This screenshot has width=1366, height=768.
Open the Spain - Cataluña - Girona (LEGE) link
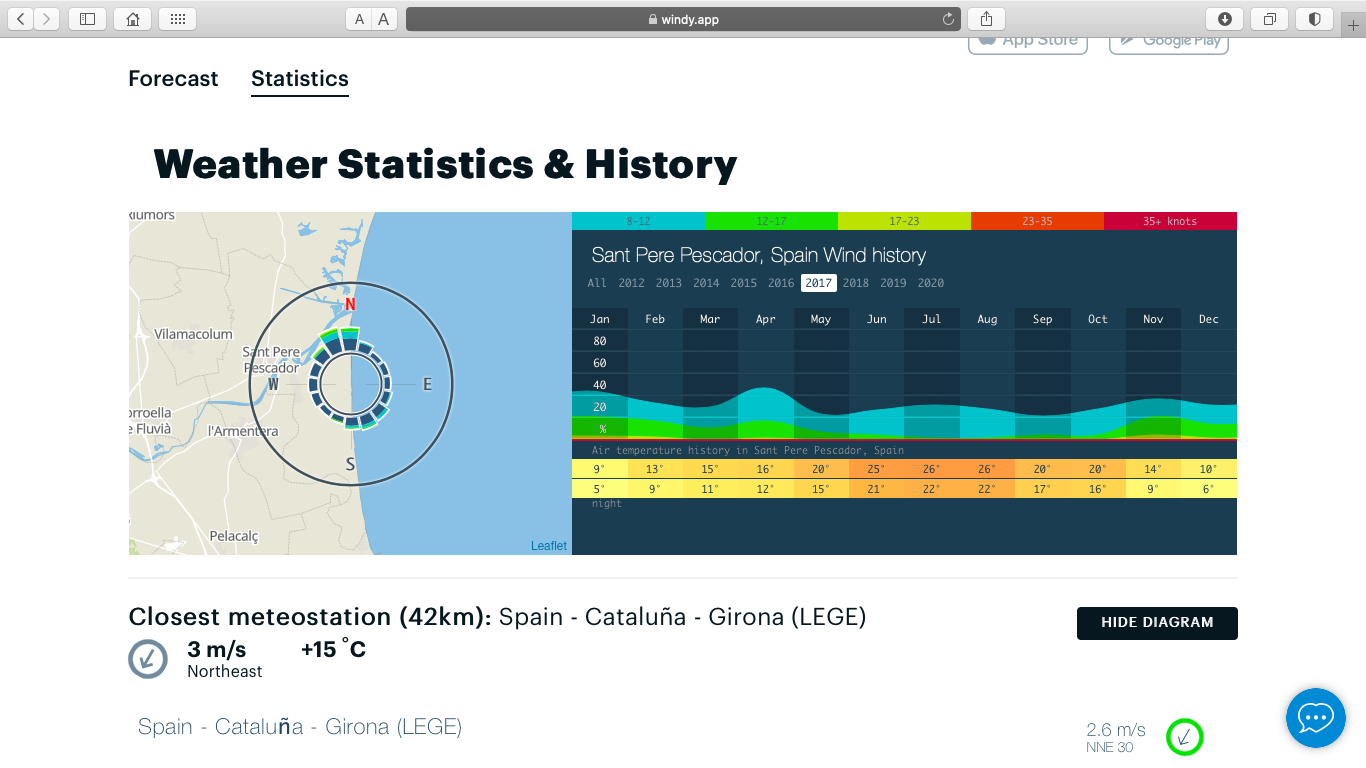[x=300, y=727]
